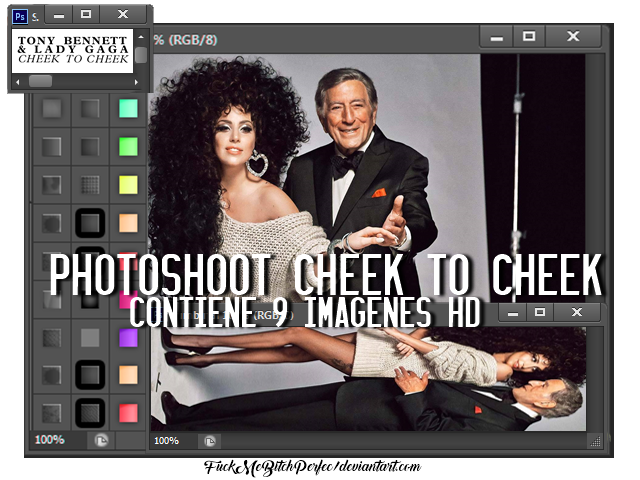Click the Cheek to Cheek logo preview
Viewport: 640px width, 480px height.
point(73,51)
